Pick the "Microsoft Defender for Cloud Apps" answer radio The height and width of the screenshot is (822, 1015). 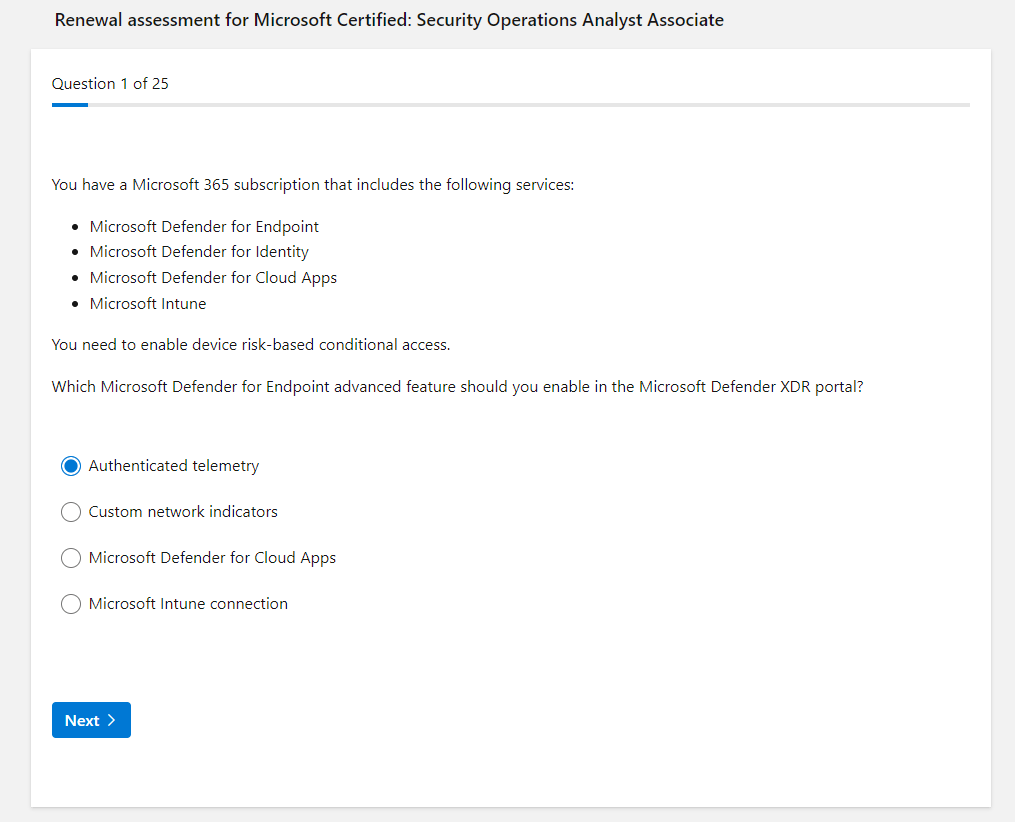click(x=71, y=558)
